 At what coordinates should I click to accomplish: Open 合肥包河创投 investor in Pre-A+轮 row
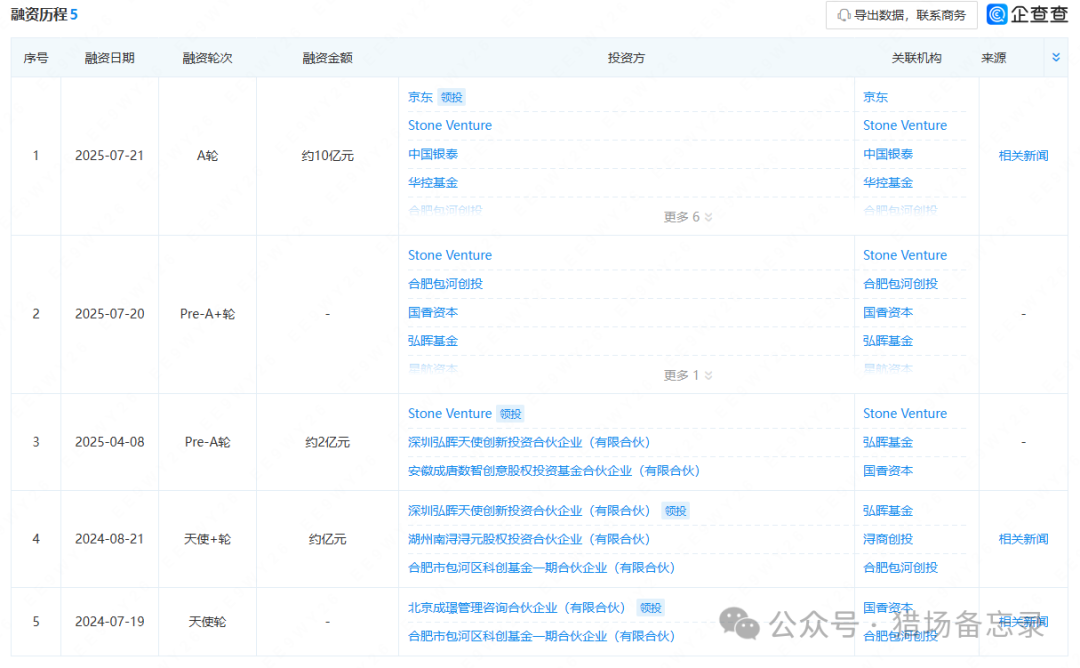click(x=445, y=284)
